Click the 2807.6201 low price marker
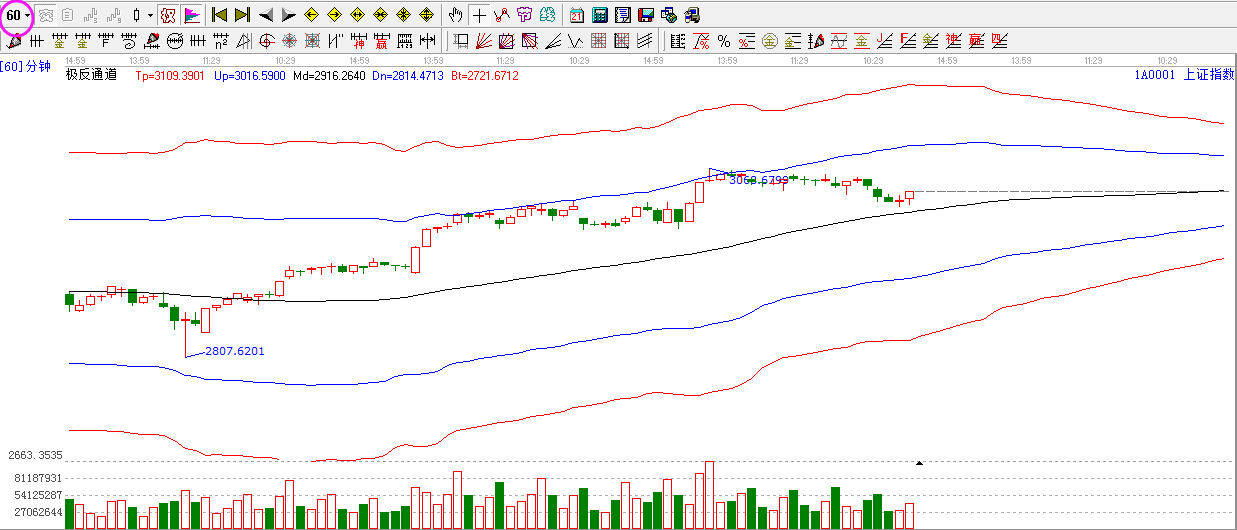Image resolution: width=1237 pixels, height=530 pixels. (236, 351)
